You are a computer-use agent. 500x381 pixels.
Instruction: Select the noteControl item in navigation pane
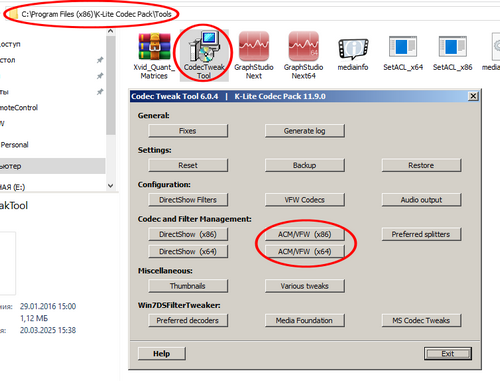(x=19, y=108)
